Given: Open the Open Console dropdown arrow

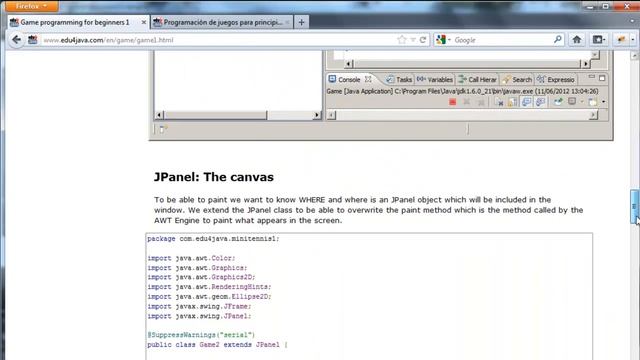Looking at the screenshot, I should coord(603,102).
